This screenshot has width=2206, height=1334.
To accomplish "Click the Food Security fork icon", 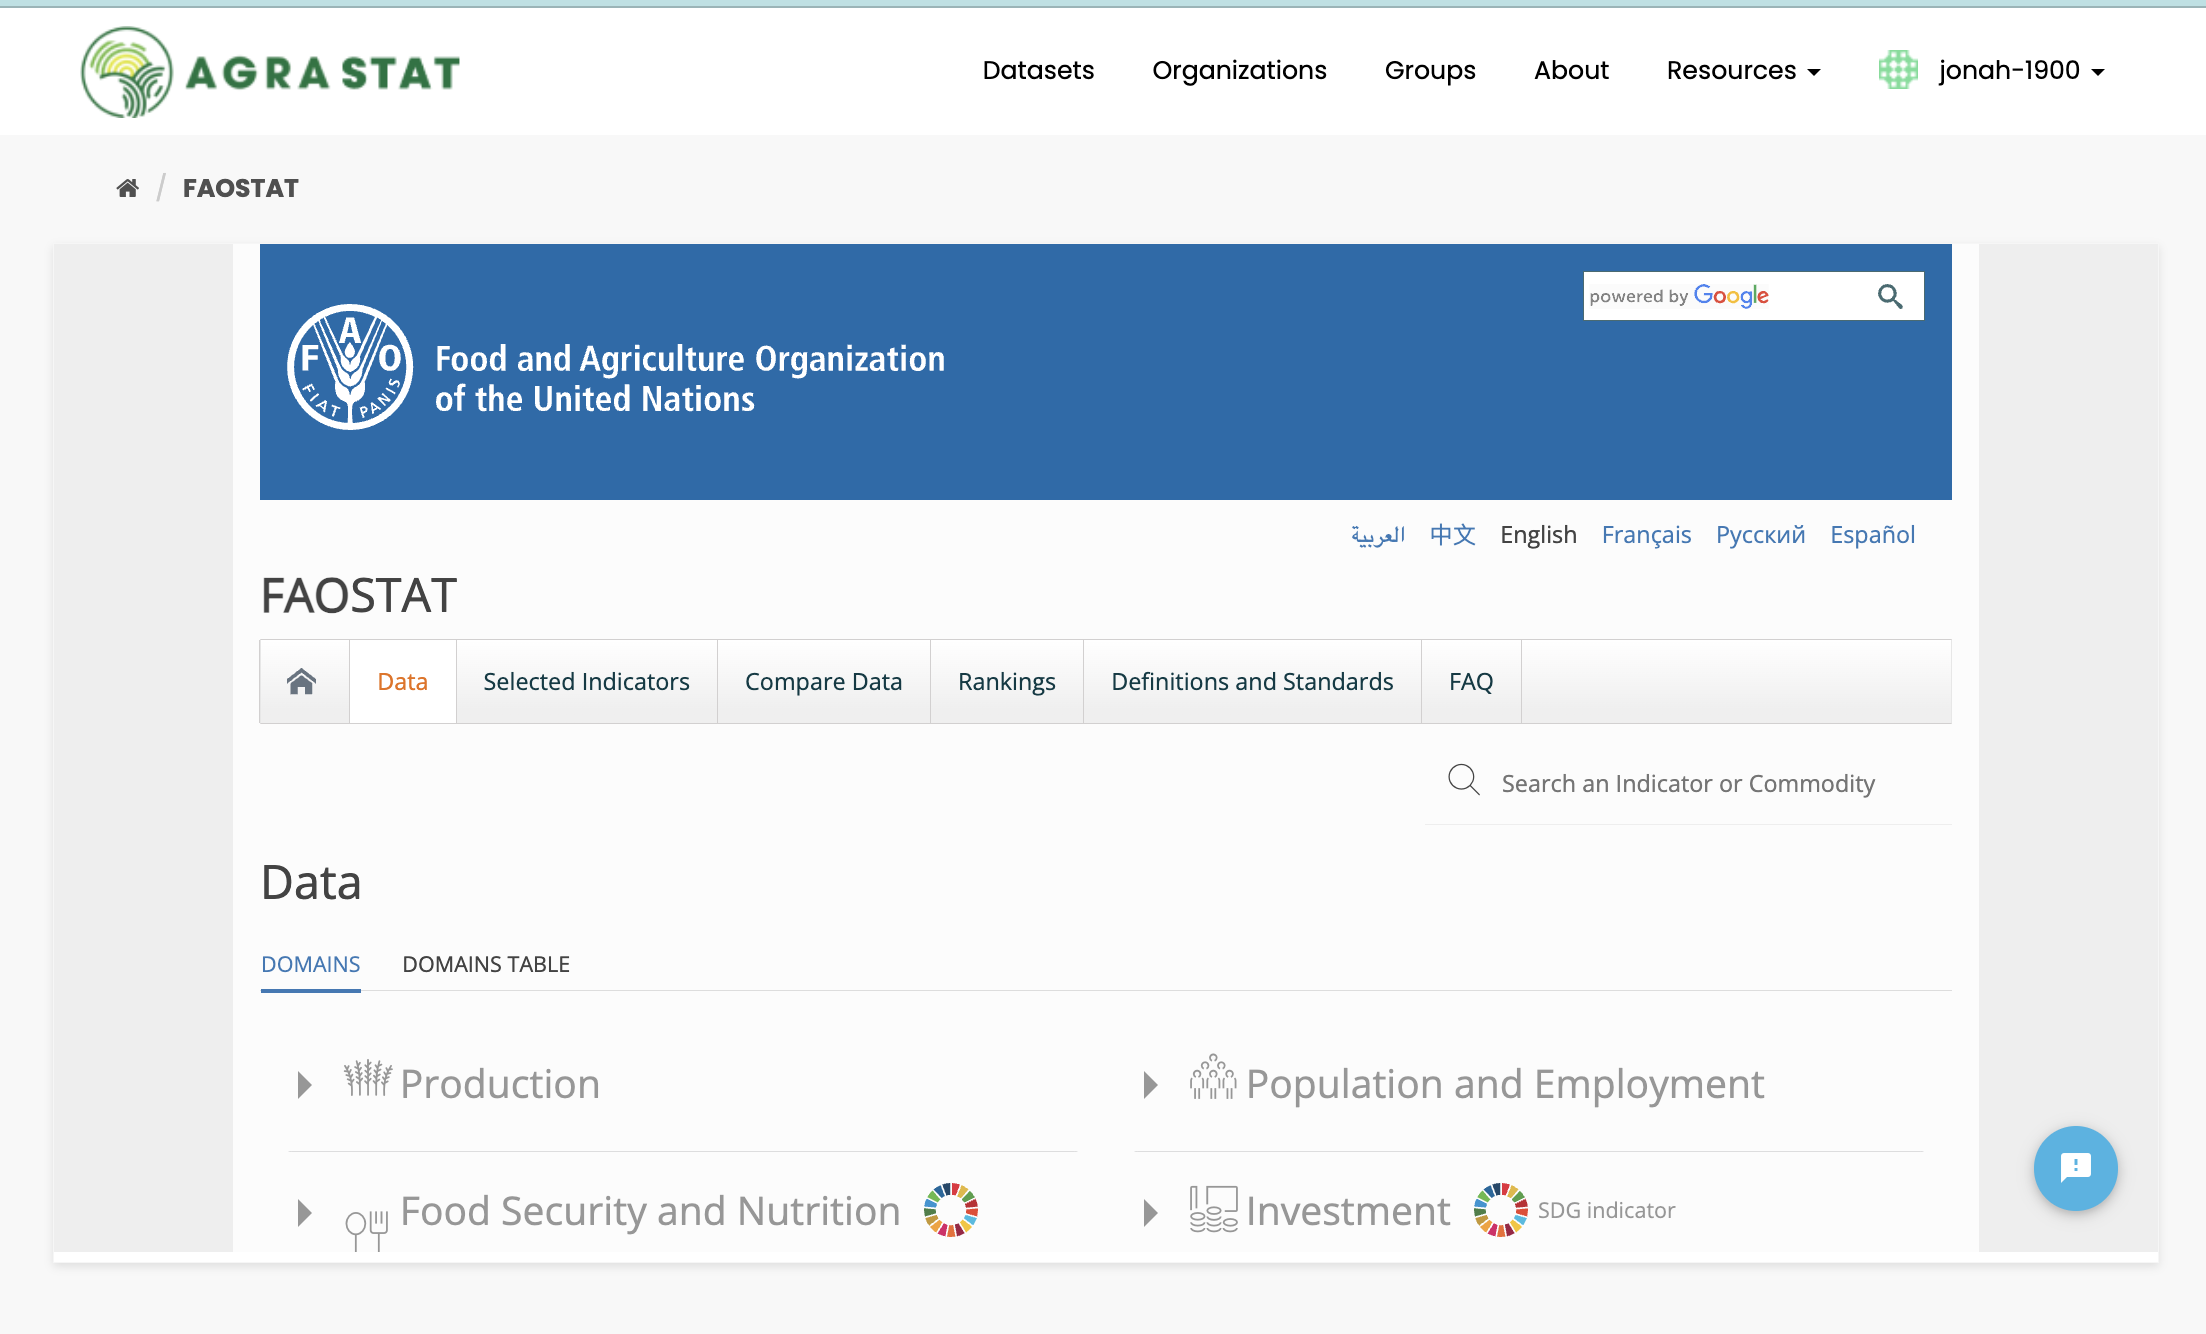I will coord(367,1229).
